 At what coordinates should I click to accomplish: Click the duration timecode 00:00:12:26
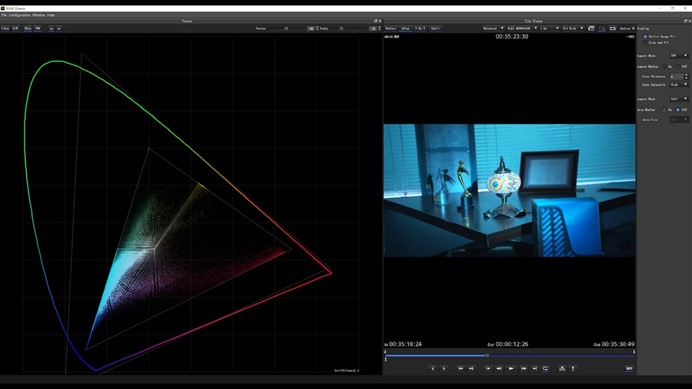click(511, 344)
